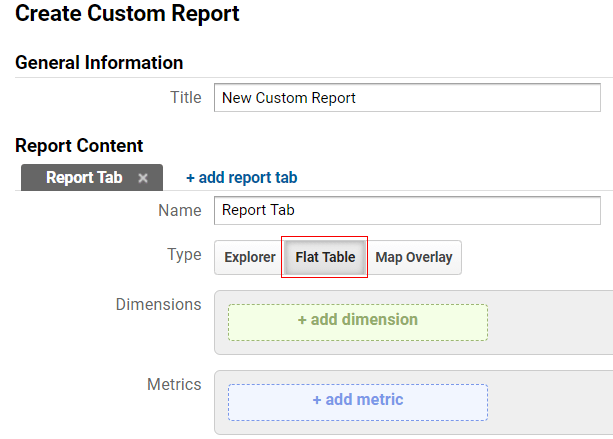Choose the Explorer report type
Viewport: 613px width, 439px height.
pyautogui.click(x=249, y=257)
